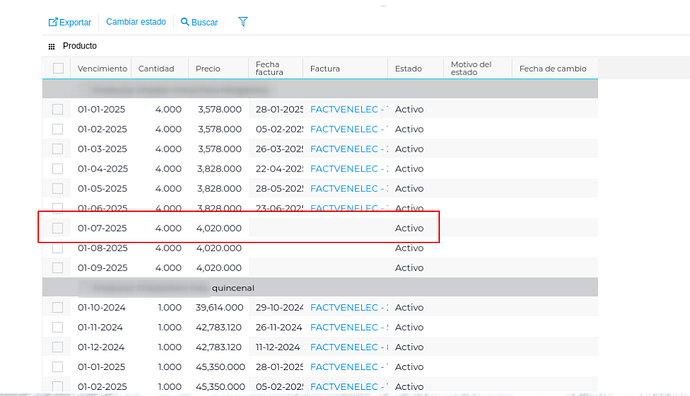Check the row with vencimiento 01-01-2025 priced 3,578.000

[x=58, y=109]
